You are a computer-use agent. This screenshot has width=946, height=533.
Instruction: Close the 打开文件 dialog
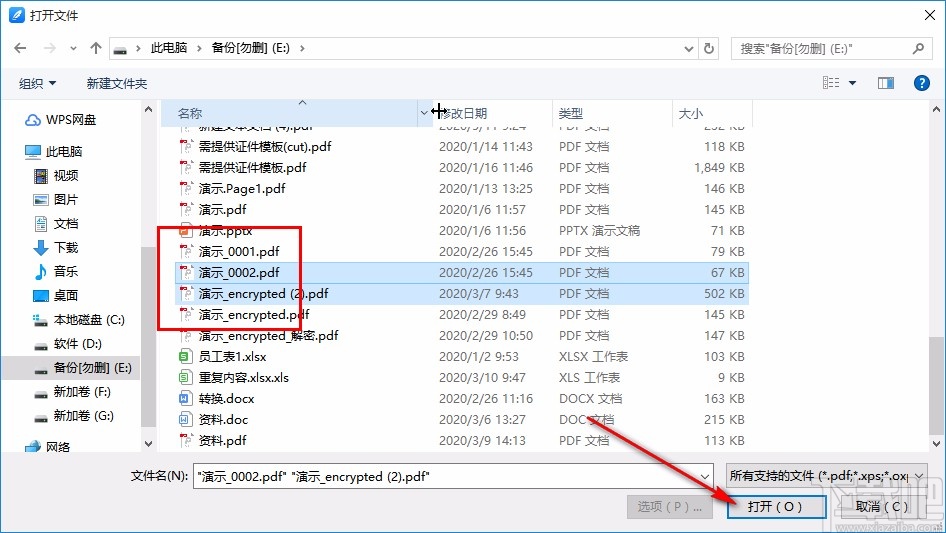[x=930, y=15]
